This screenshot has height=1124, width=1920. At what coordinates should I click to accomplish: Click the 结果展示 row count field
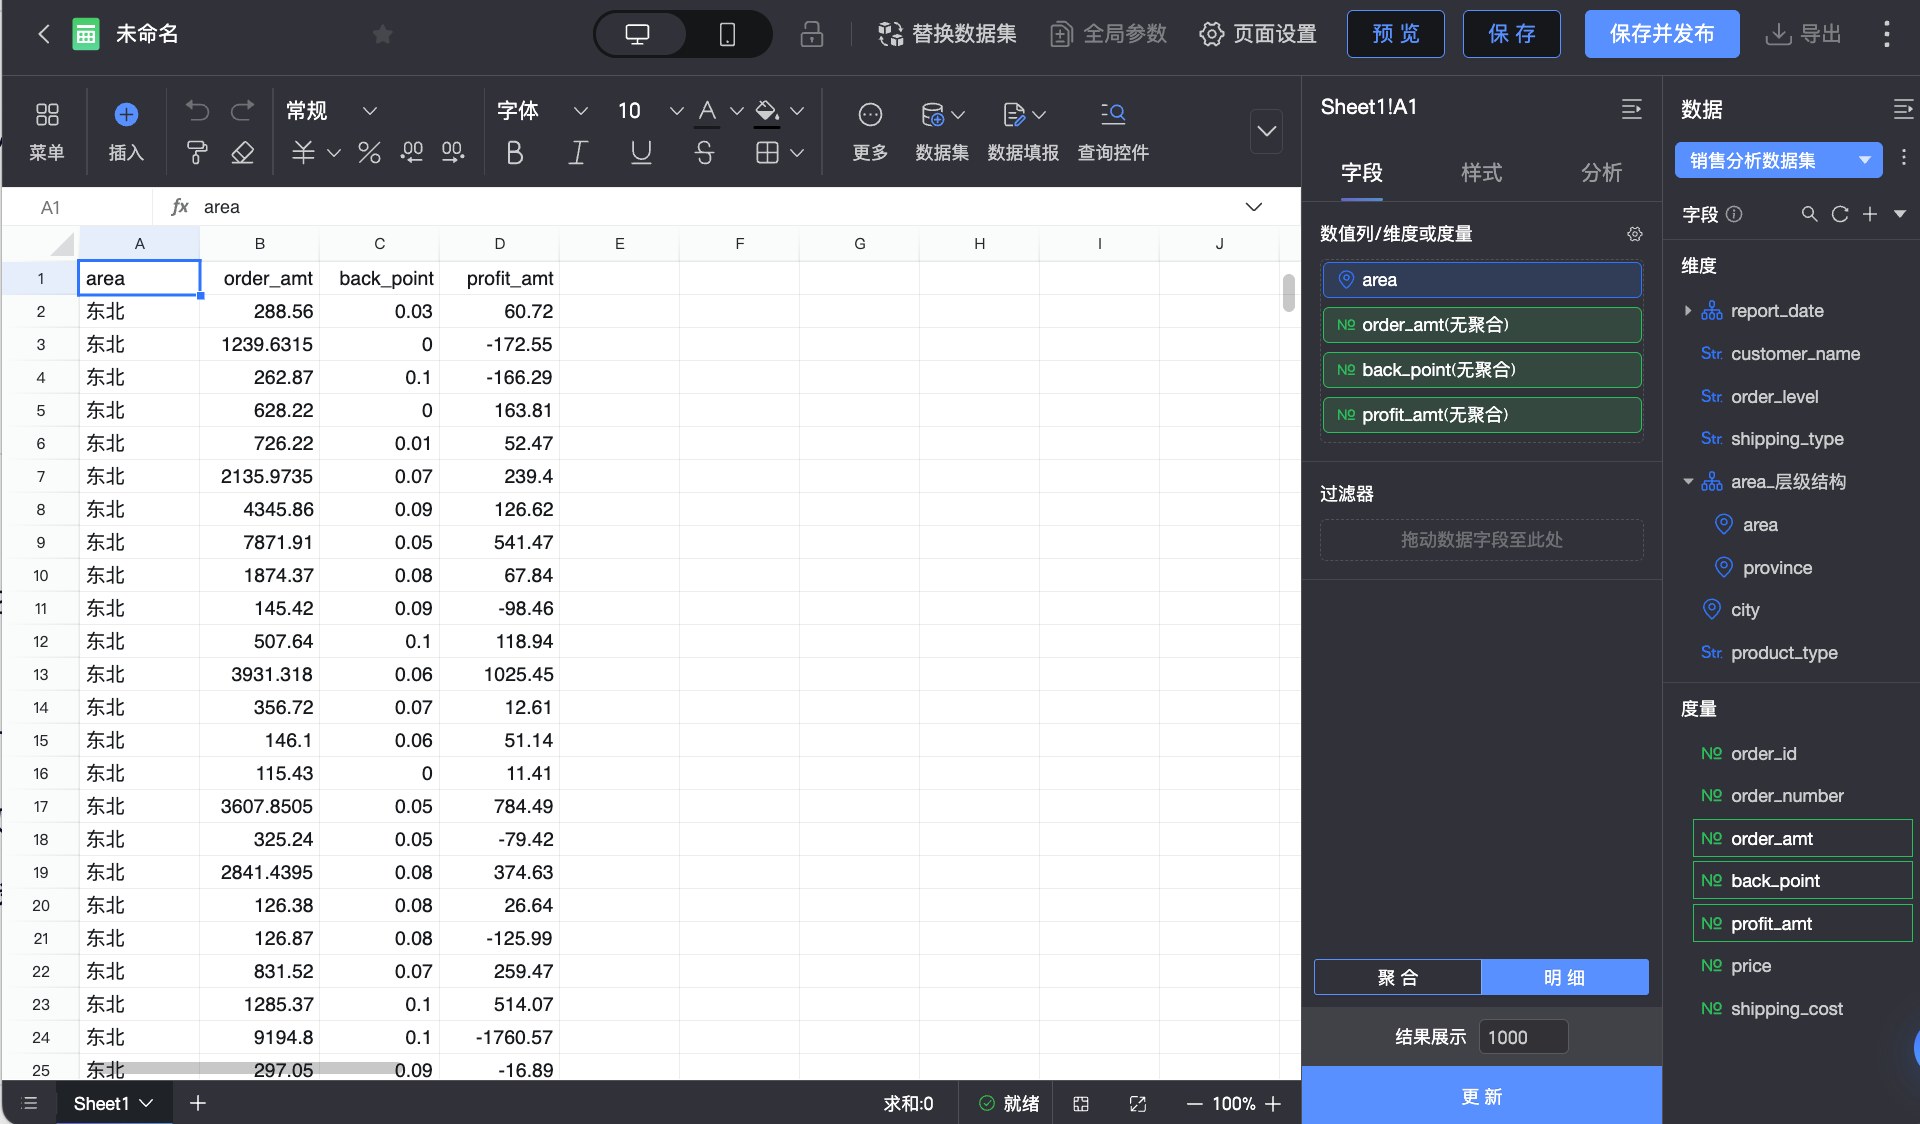[1522, 1037]
